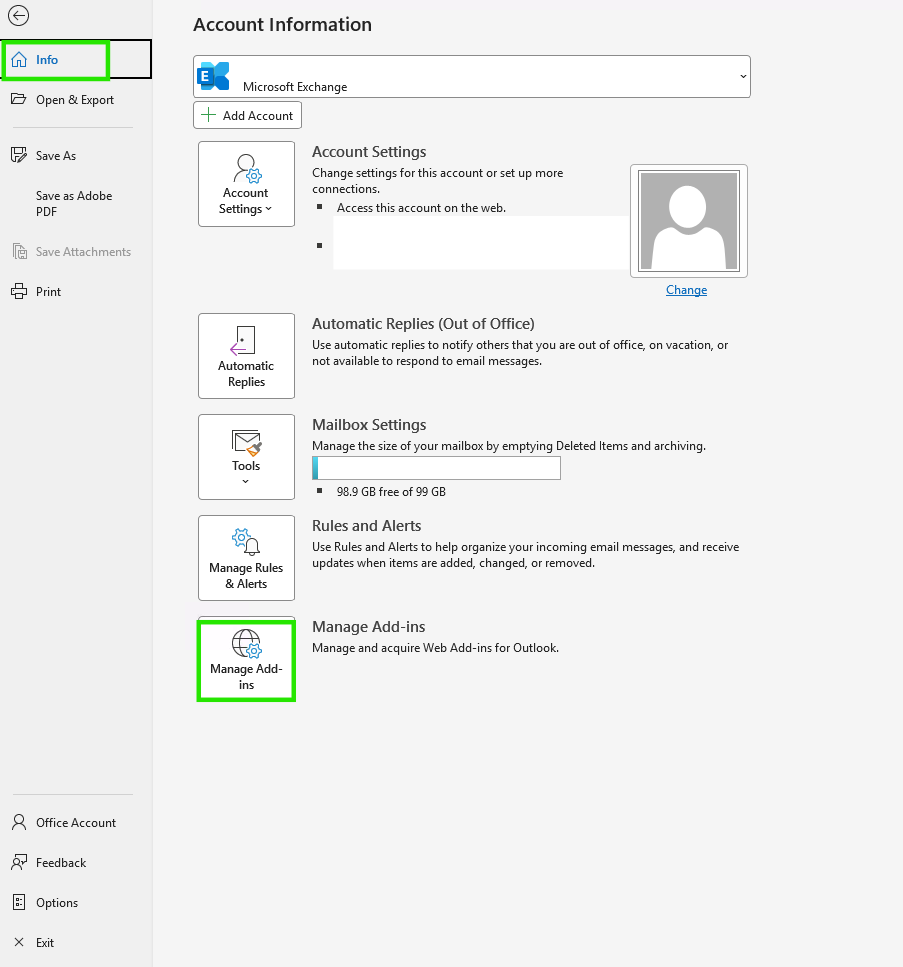Click '98.9 GB free of 99 GB'

391,492
